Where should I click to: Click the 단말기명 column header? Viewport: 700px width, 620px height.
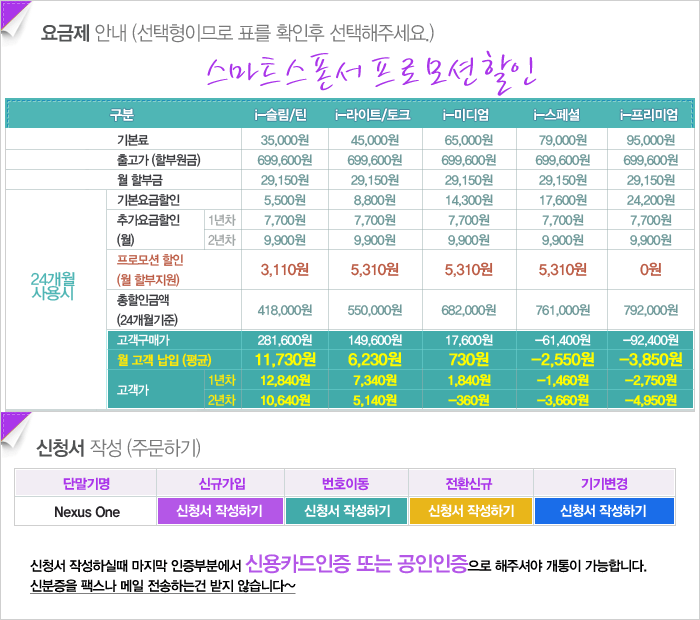tap(86, 483)
